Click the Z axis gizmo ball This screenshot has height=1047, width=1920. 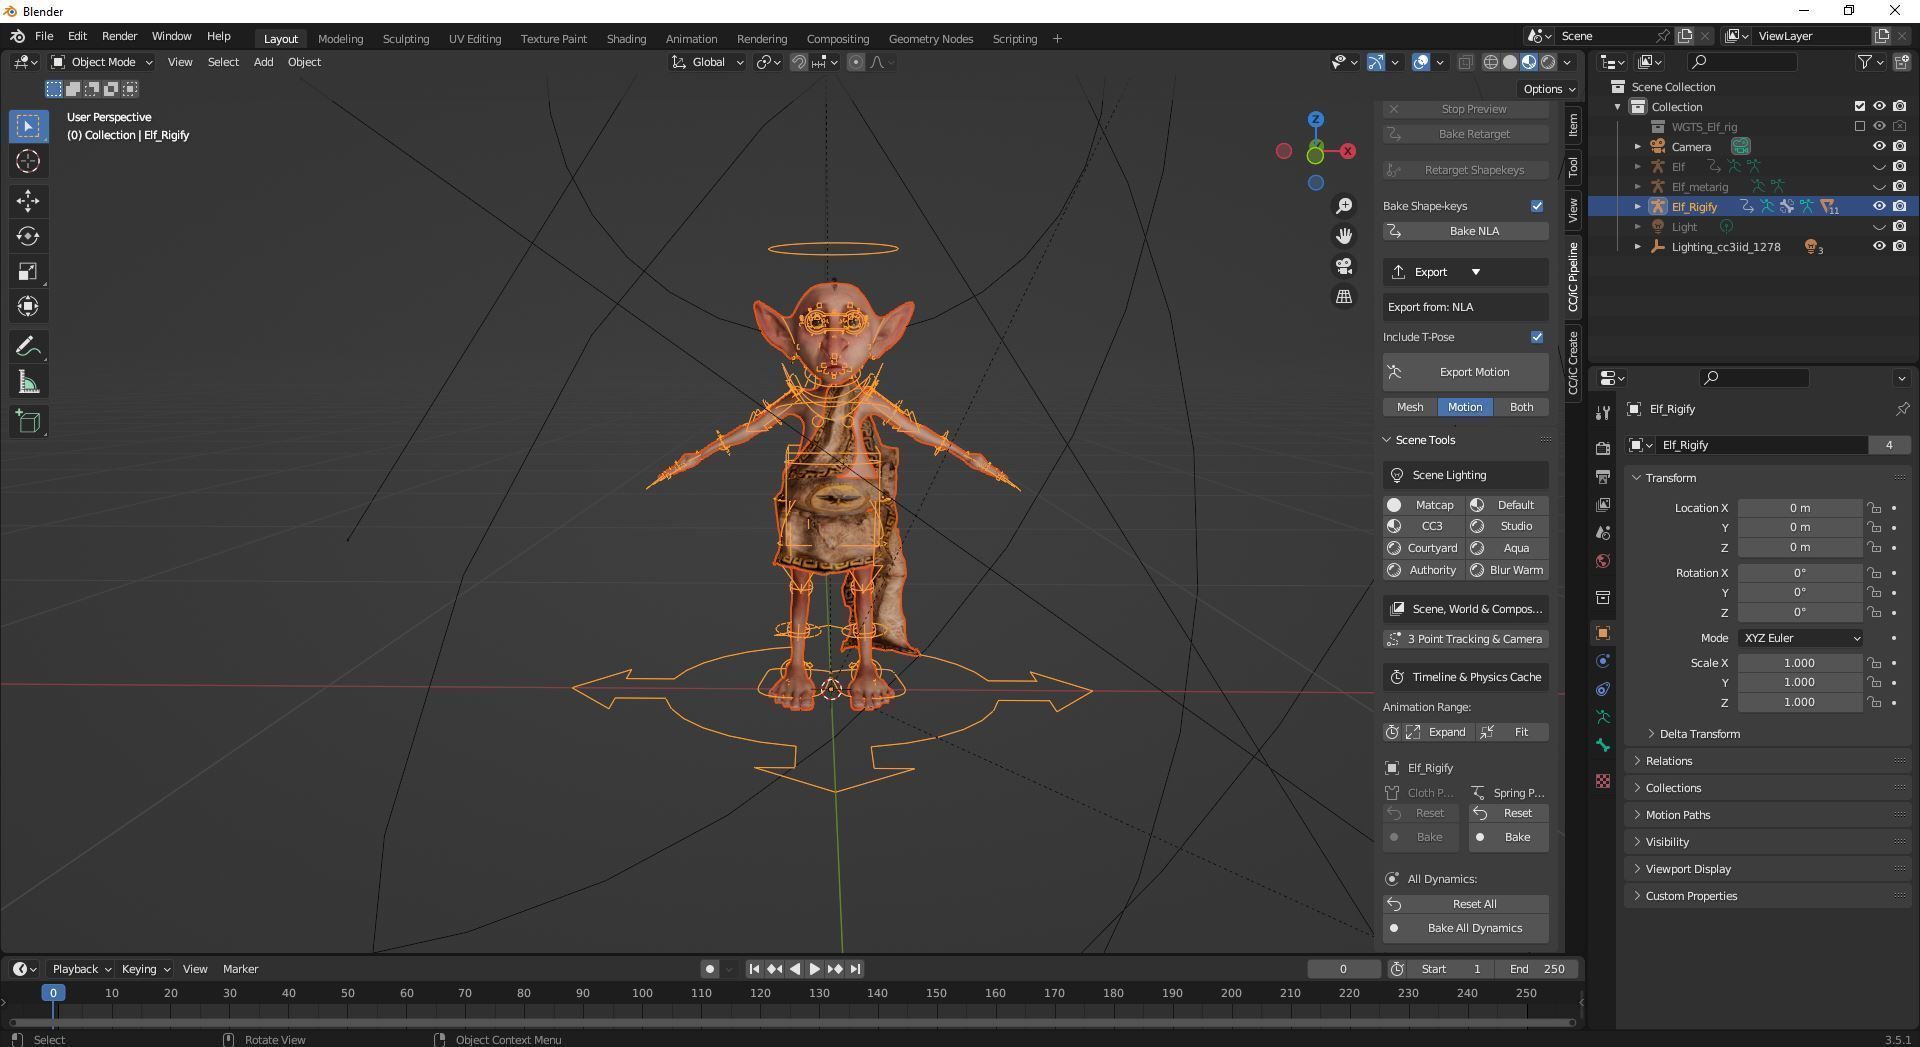tap(1316, 119)
